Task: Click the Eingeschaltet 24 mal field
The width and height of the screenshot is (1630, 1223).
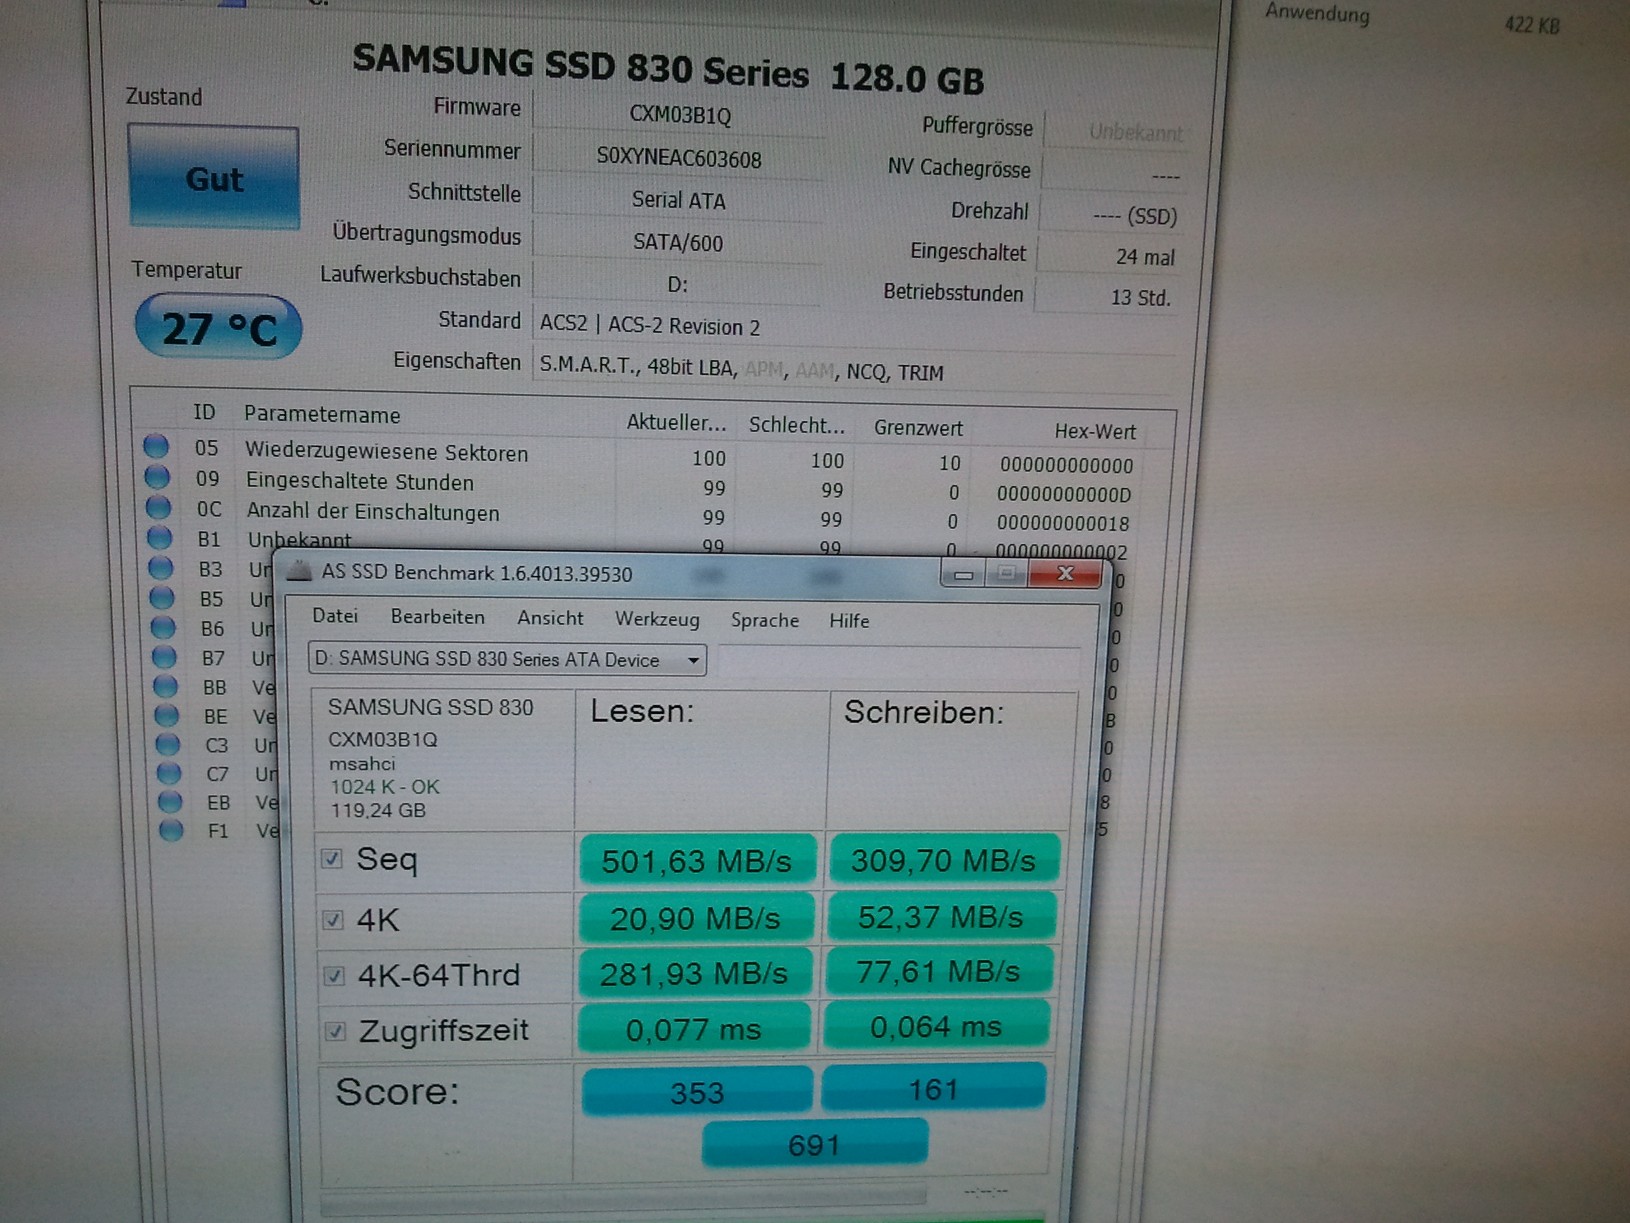Action: pos(1107,255)
